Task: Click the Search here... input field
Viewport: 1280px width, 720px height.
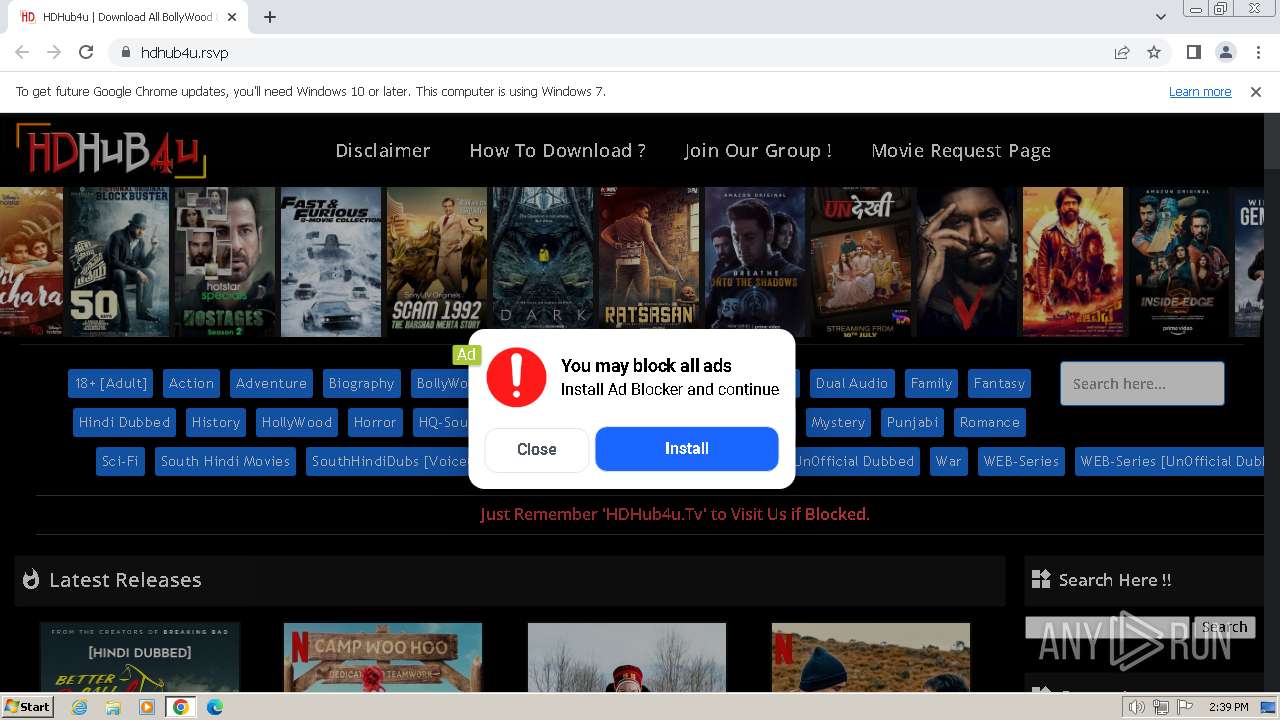Action: [x=1142, y=383]
